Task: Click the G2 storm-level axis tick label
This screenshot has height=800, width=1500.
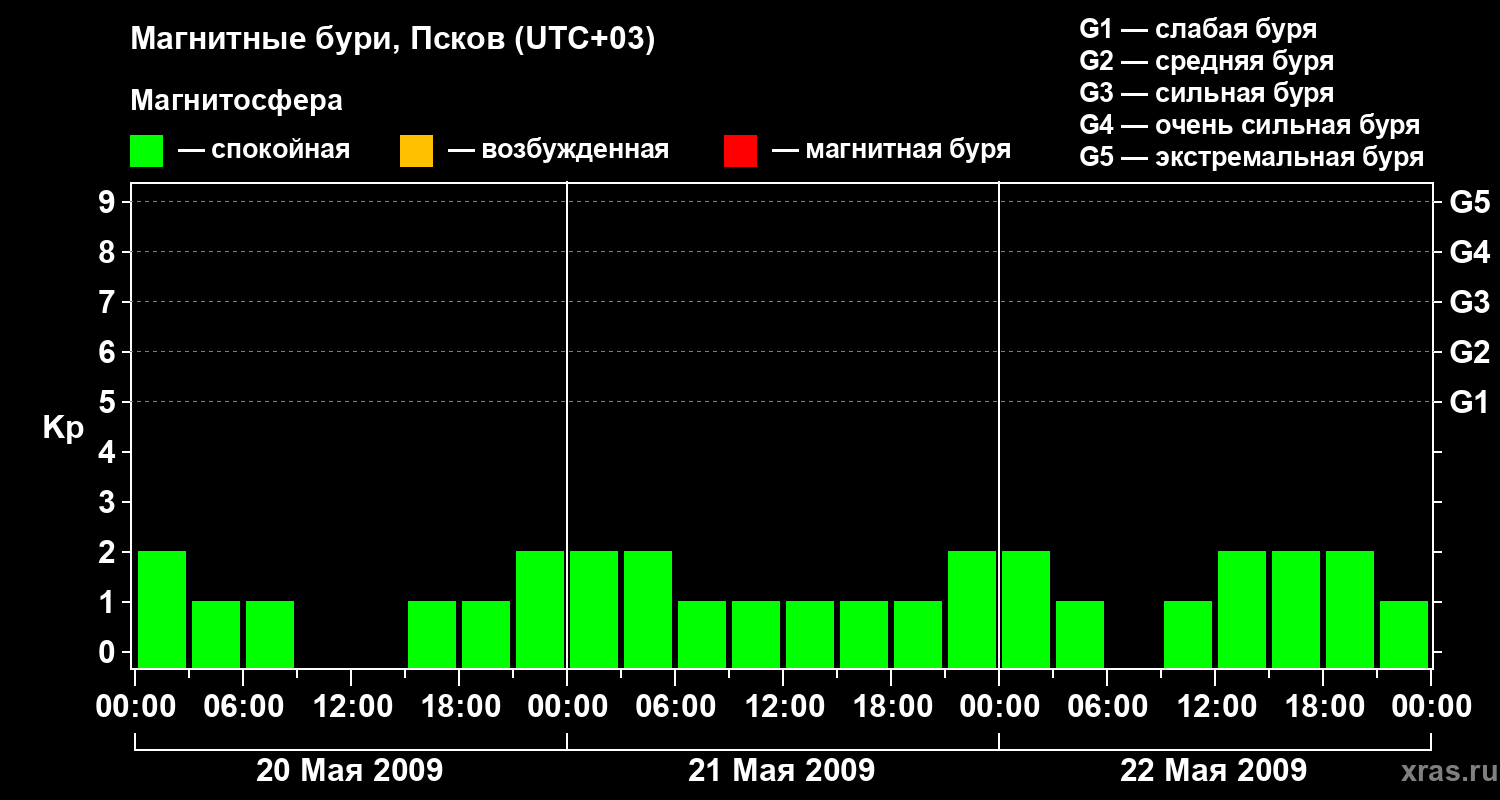Action: coord(1469,353)
